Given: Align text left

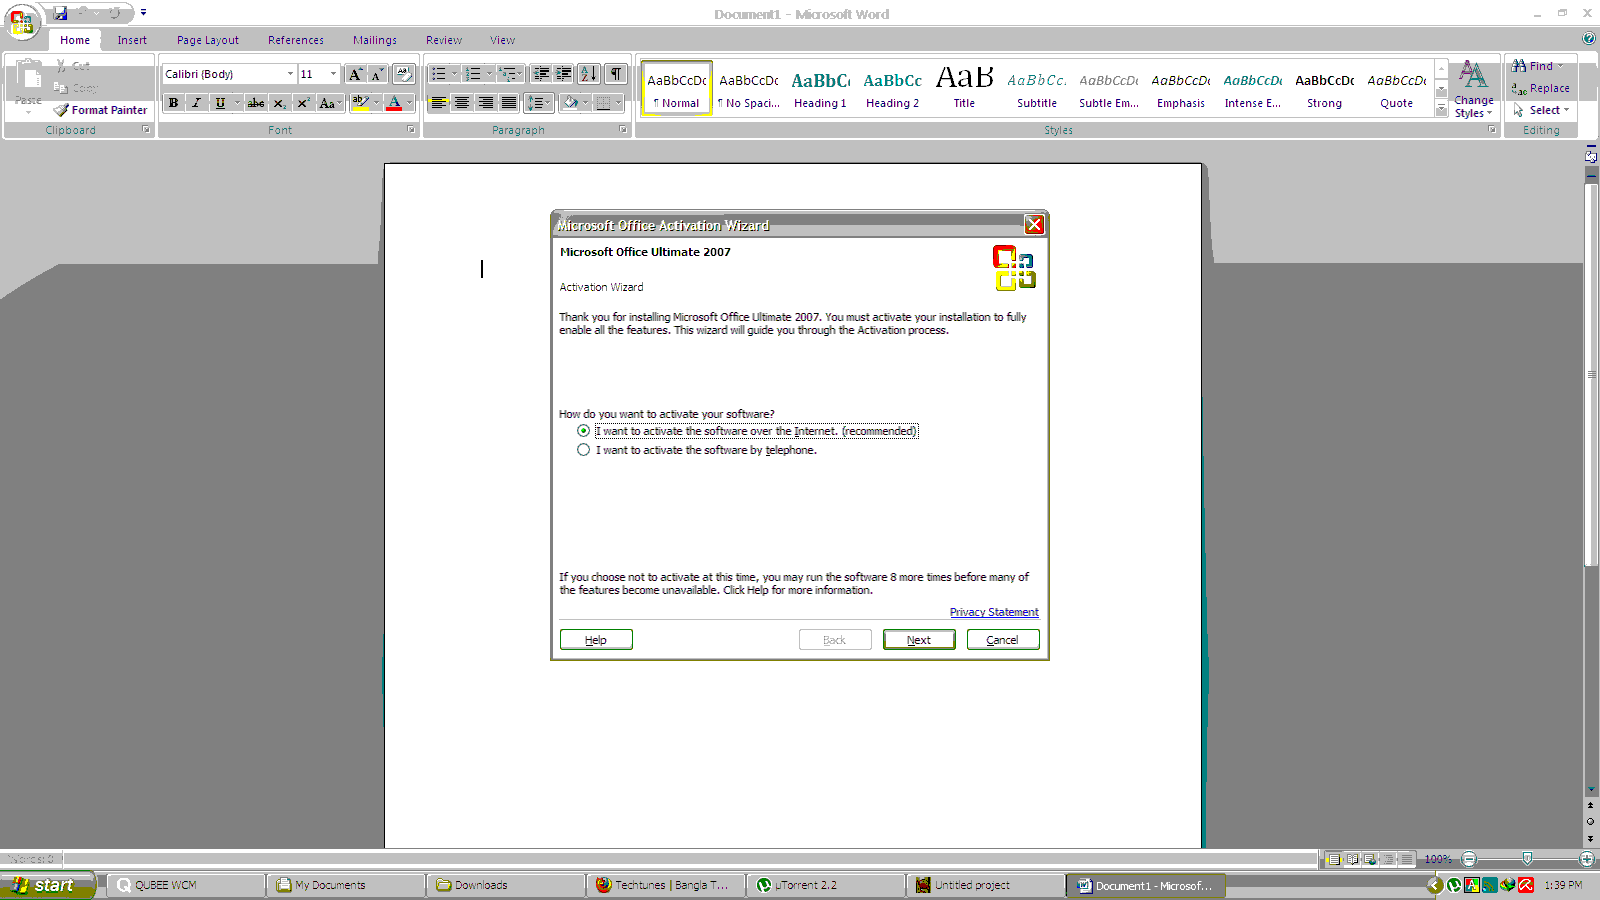Looking at the screenshot, I should pos(439,103).
